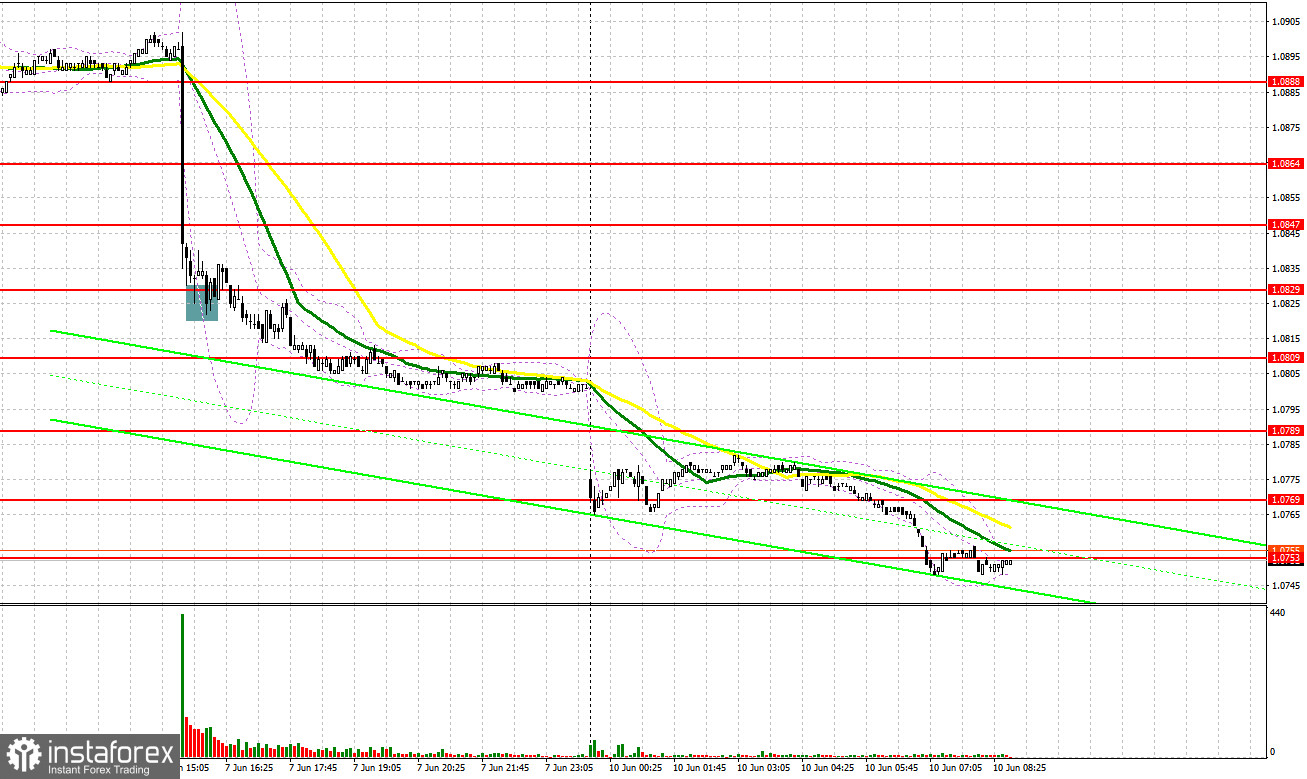Select the 1.0825 price axis value
Viewport: 1307px width, 779px height.
pos(1285,303)
